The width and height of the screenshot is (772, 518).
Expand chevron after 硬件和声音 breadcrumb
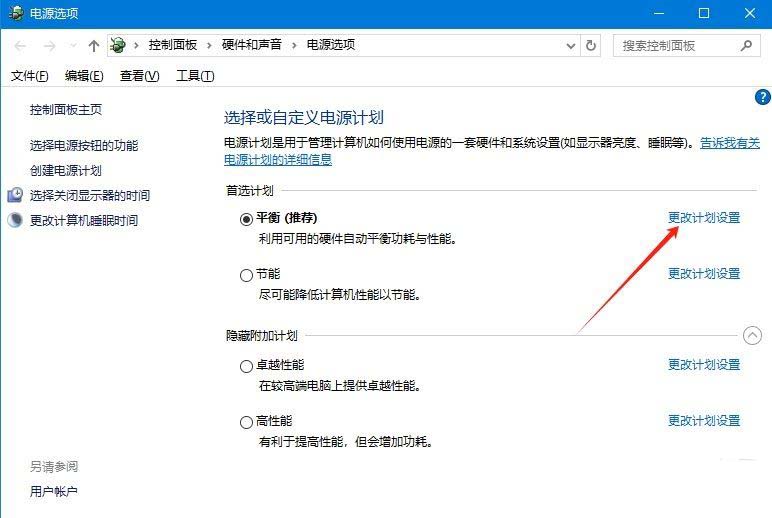pos(294,46)
